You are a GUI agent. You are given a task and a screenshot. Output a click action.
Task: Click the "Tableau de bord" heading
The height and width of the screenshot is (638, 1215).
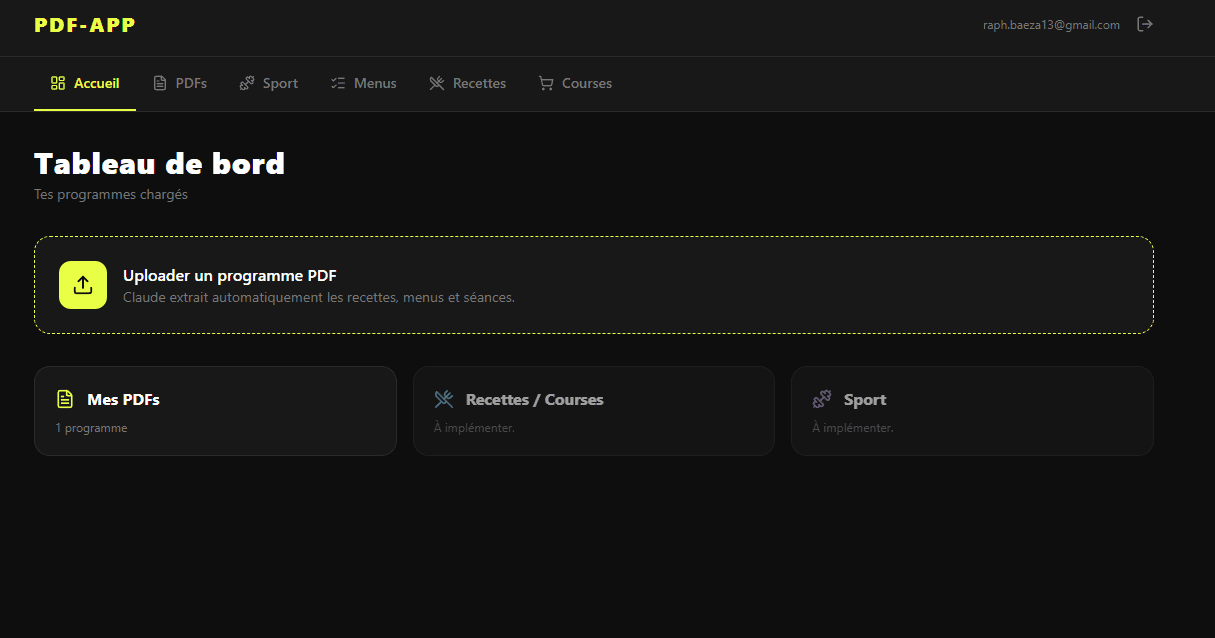[x=160, y=164]
